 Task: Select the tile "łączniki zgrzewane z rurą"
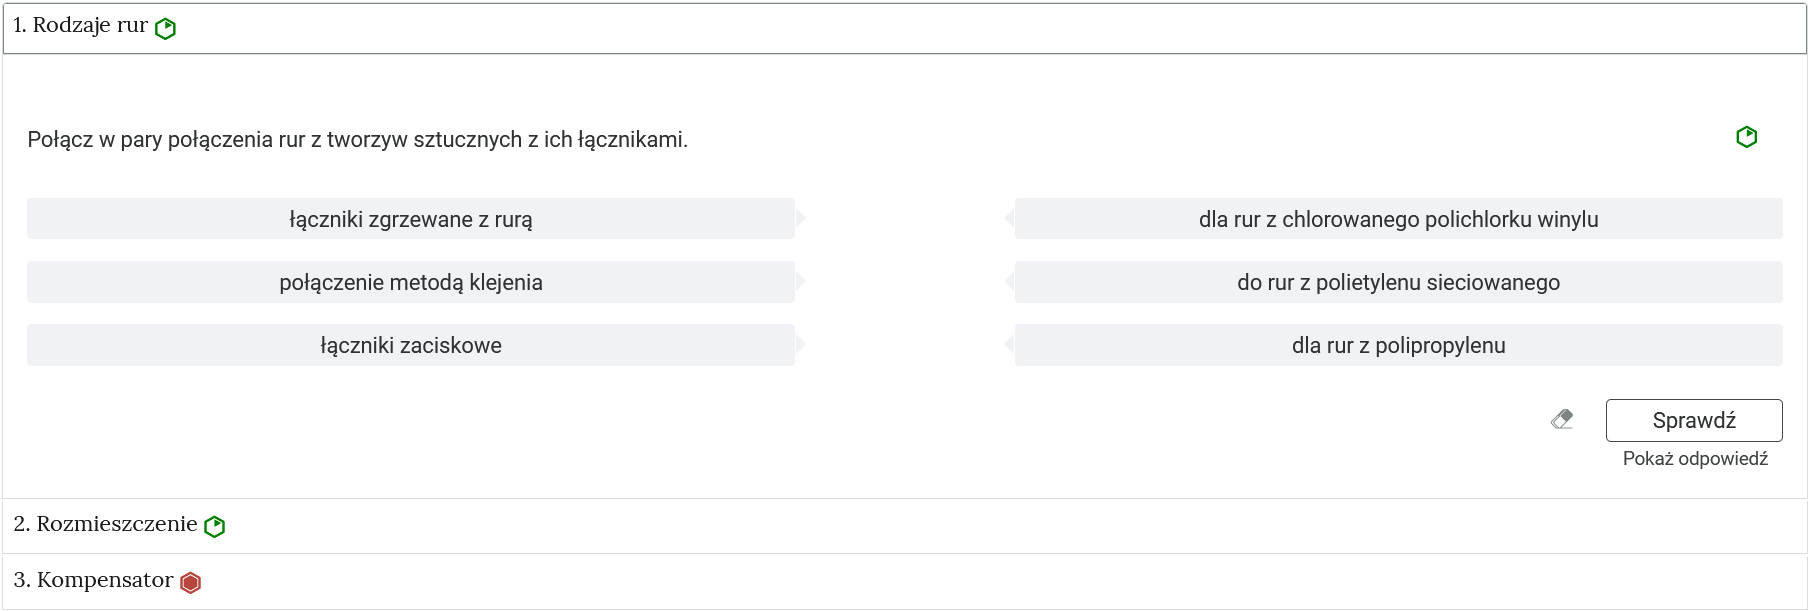coord(411,219)
